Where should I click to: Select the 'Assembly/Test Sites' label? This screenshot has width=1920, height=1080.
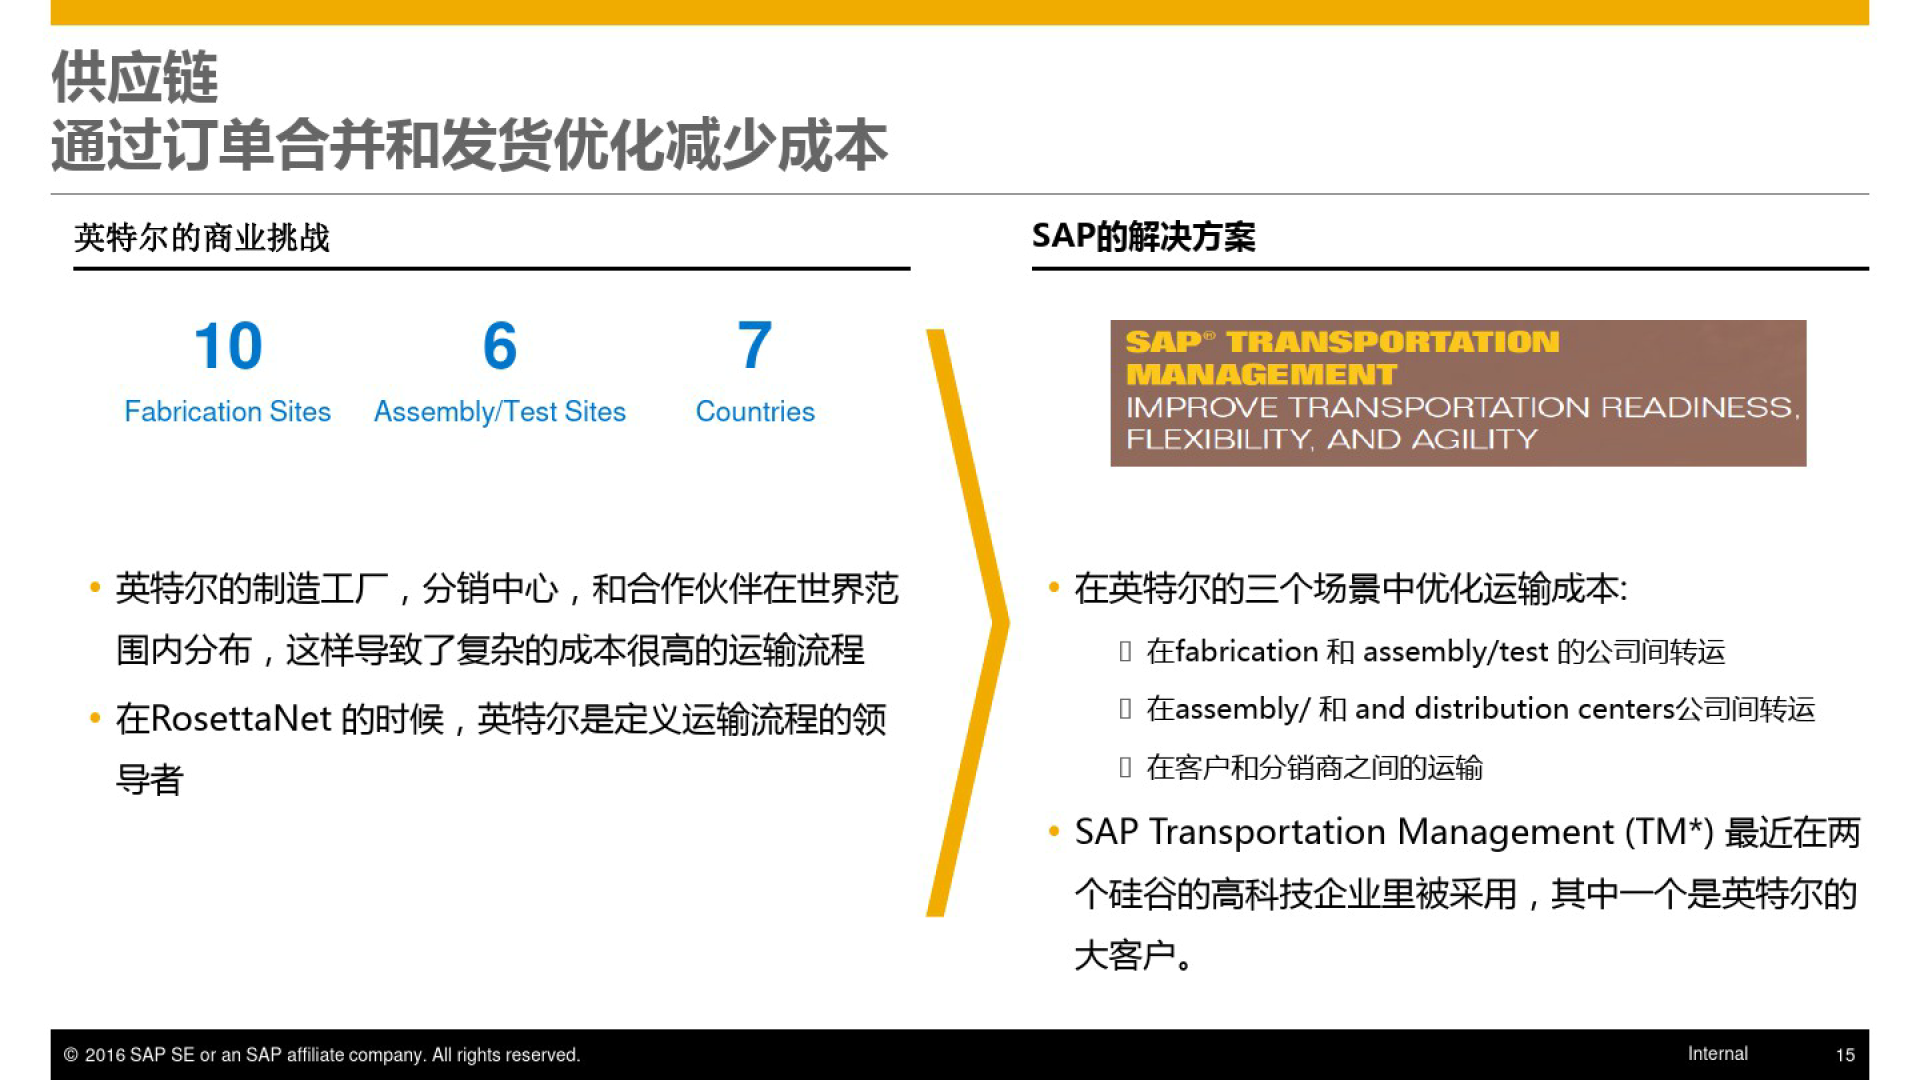pyautogui.click(x=500, y=412)
